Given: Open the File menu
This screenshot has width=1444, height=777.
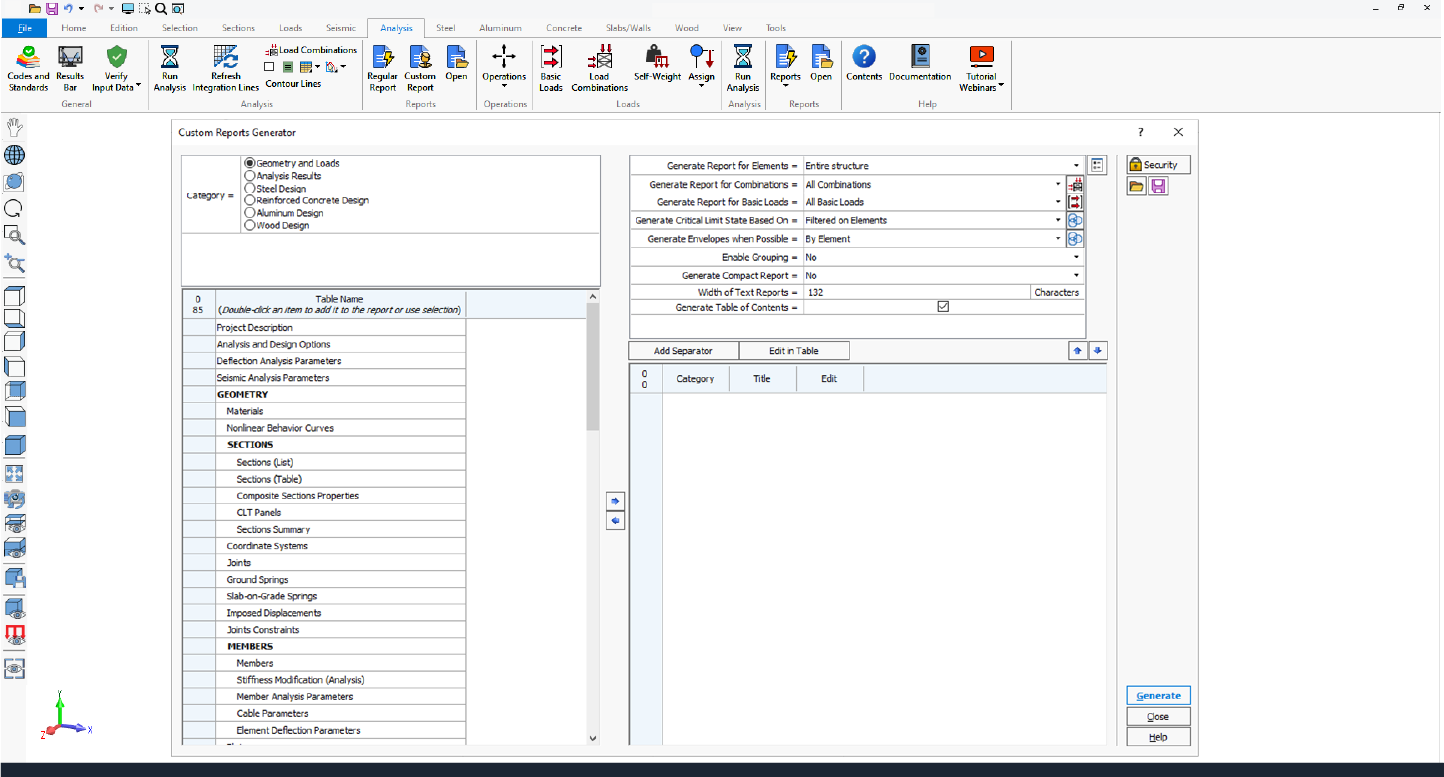Looking at the screenshot, I should (x=22, y=27).
